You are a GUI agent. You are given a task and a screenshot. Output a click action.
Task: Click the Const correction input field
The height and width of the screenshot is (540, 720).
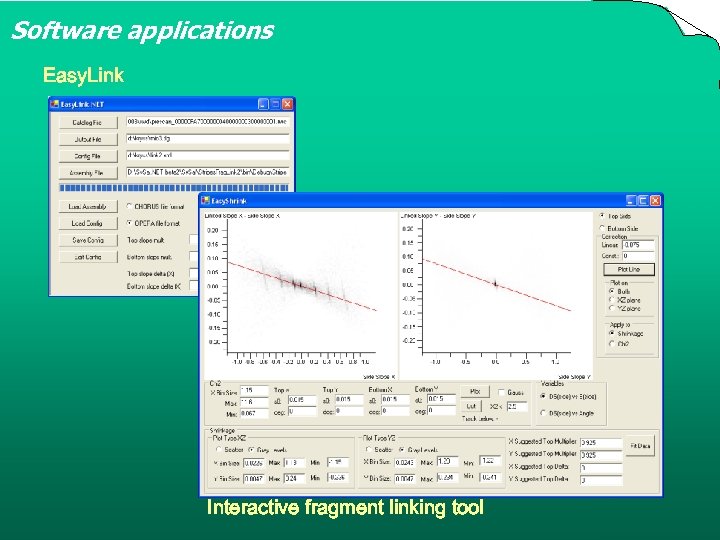click(x=638, y=256)
